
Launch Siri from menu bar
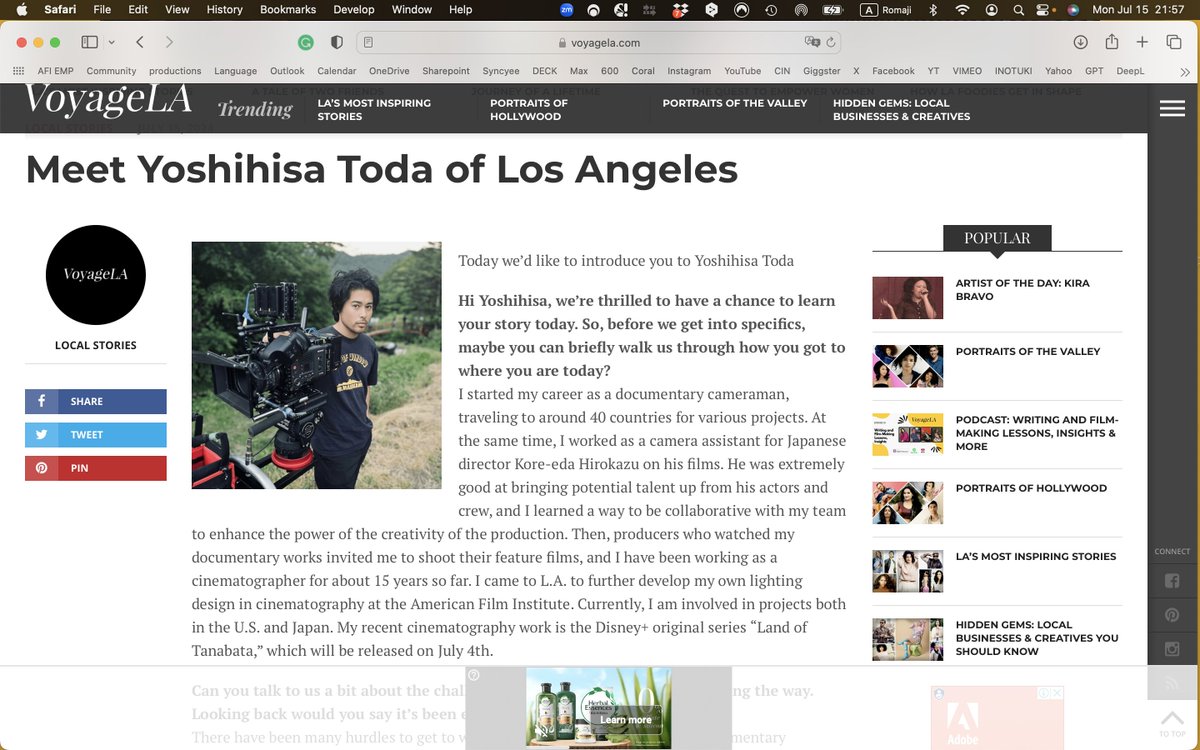1073,10
